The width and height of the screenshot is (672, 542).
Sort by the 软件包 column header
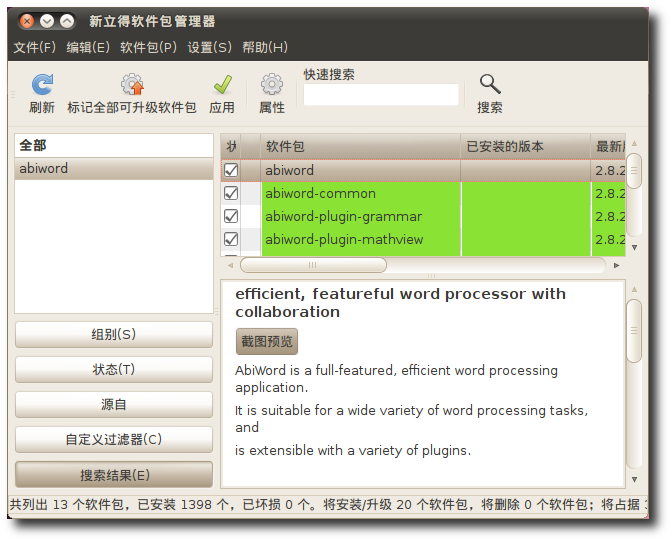[x=360, y=147]
